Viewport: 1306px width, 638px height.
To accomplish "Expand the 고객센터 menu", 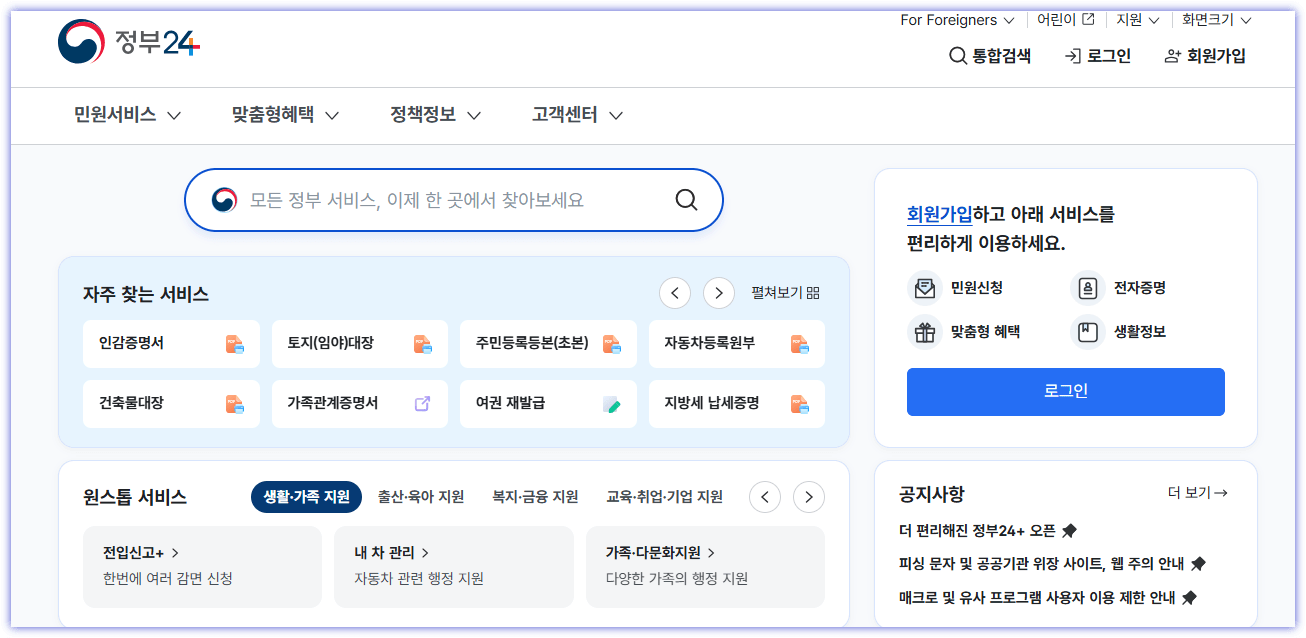I will click(x=578, y=115).
